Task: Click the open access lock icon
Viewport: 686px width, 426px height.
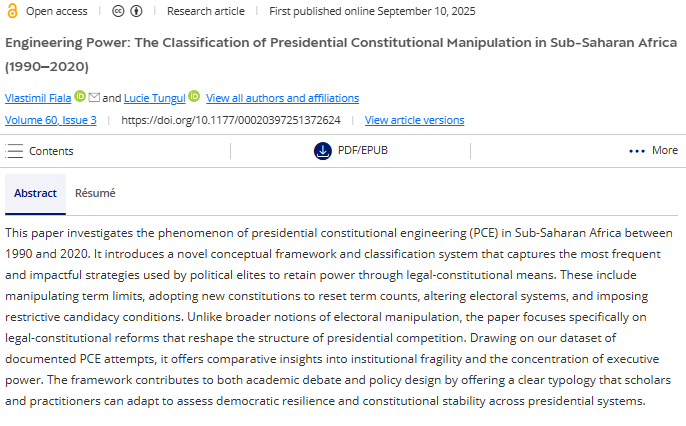Action: [11, 11]
